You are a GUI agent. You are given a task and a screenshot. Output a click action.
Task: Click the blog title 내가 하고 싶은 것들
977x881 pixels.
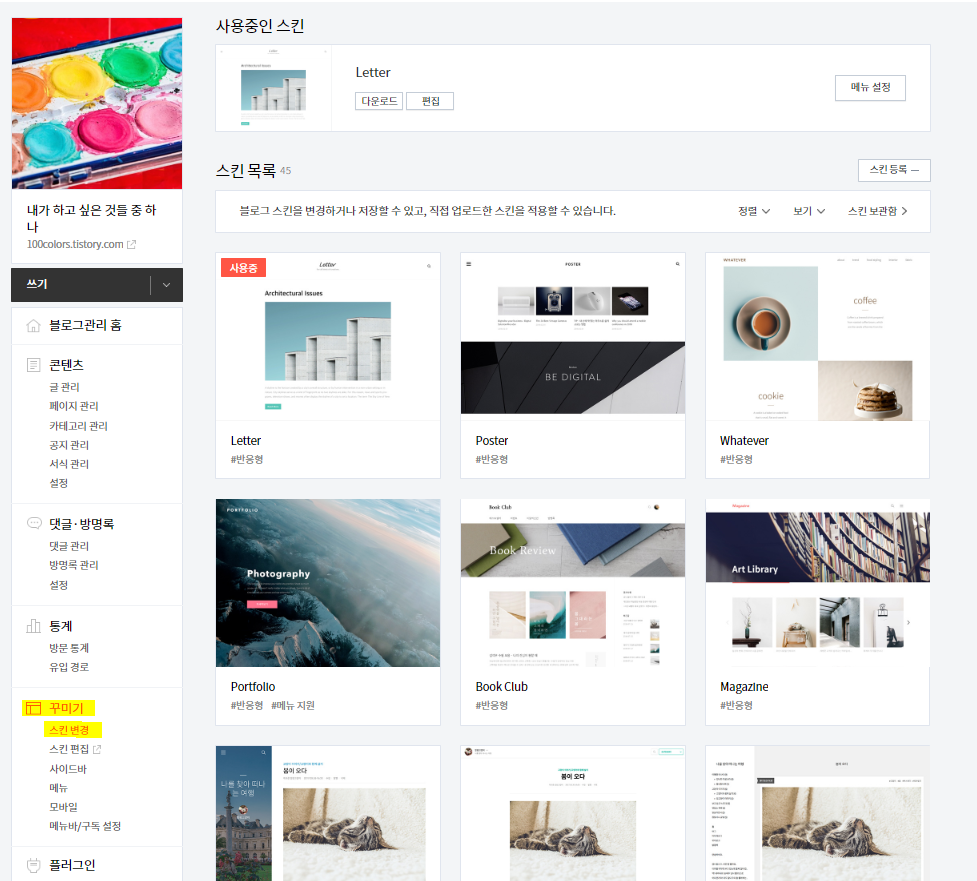(x=92, y=218)
